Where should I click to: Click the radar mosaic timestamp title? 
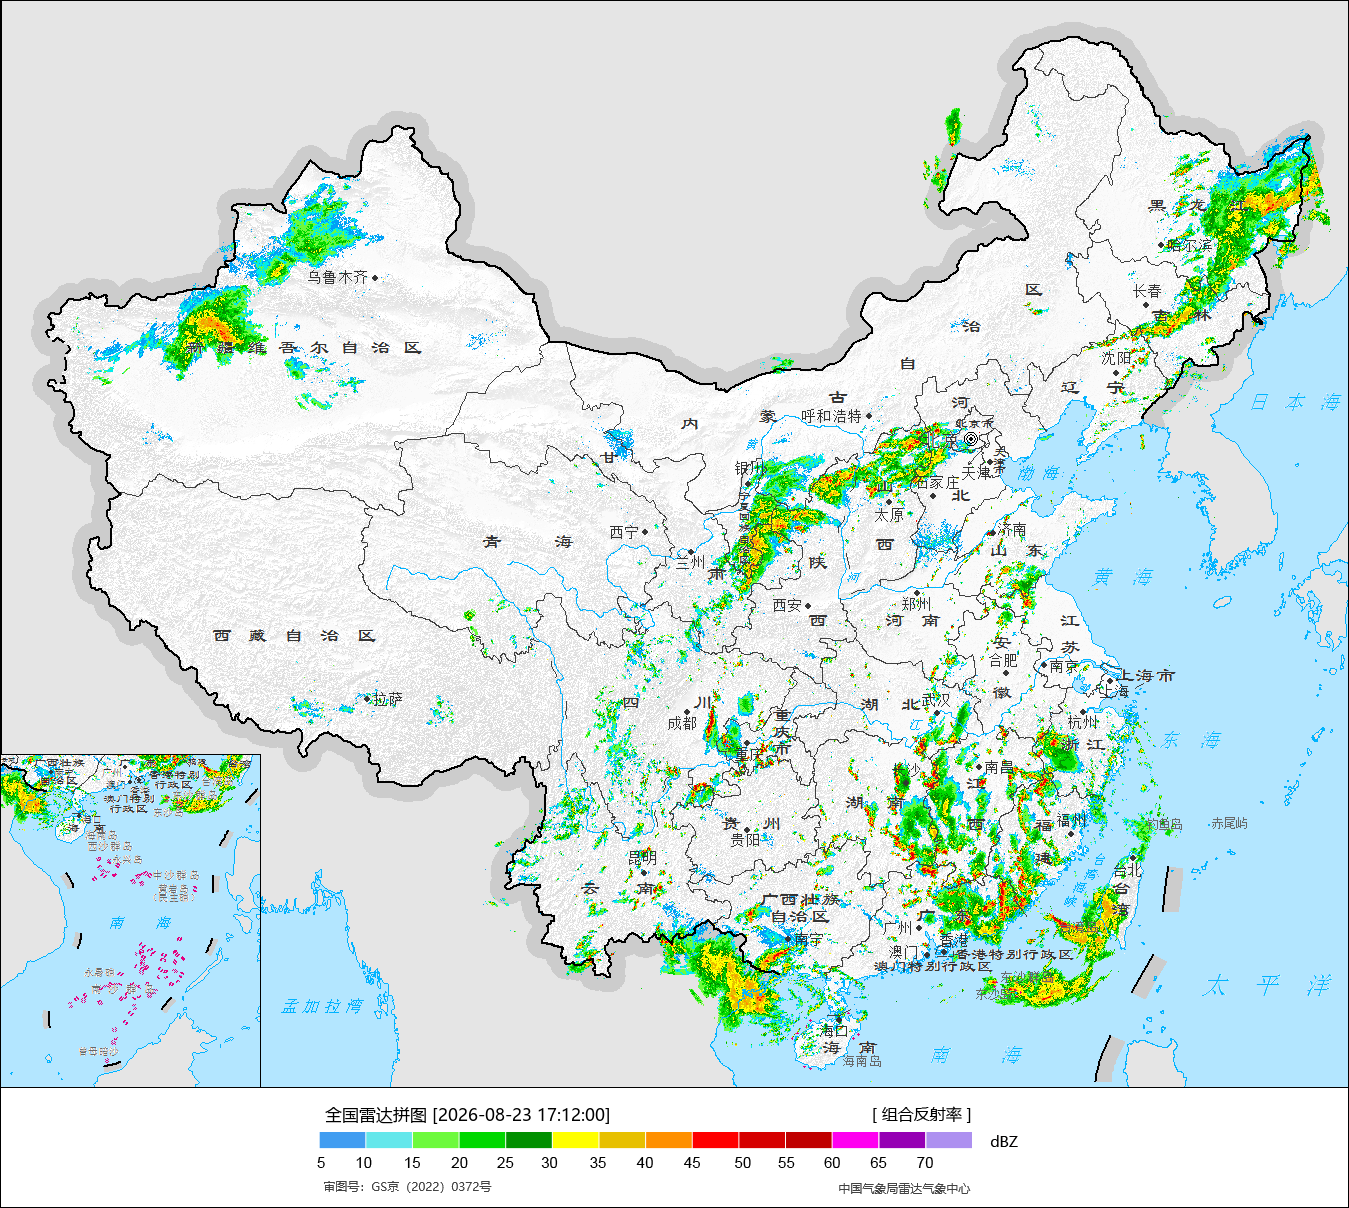pos(467,1115)
